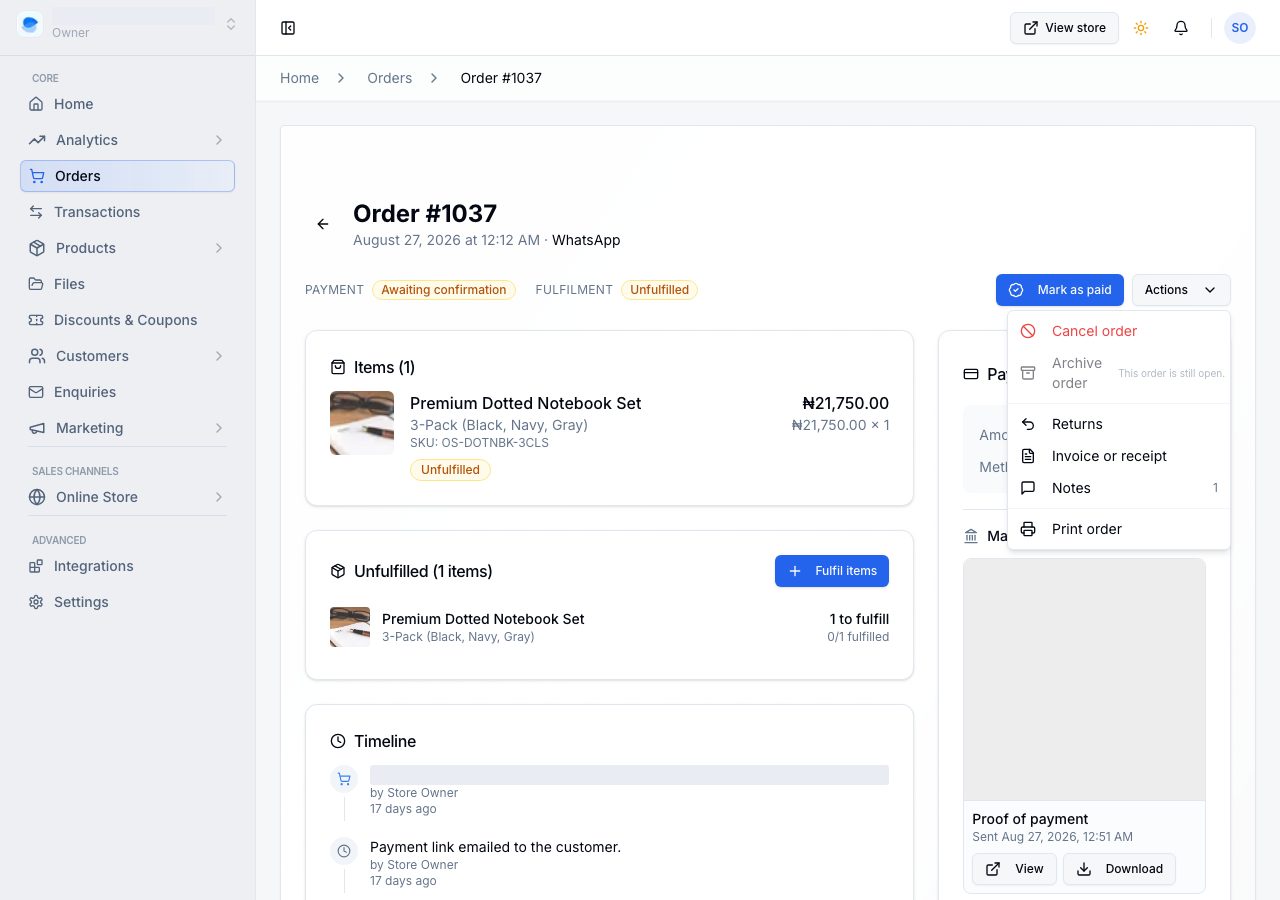Screen dimensions: 1280x900
Task: Go to Home in the breadcrumb
Action: (x=299, y=78)
